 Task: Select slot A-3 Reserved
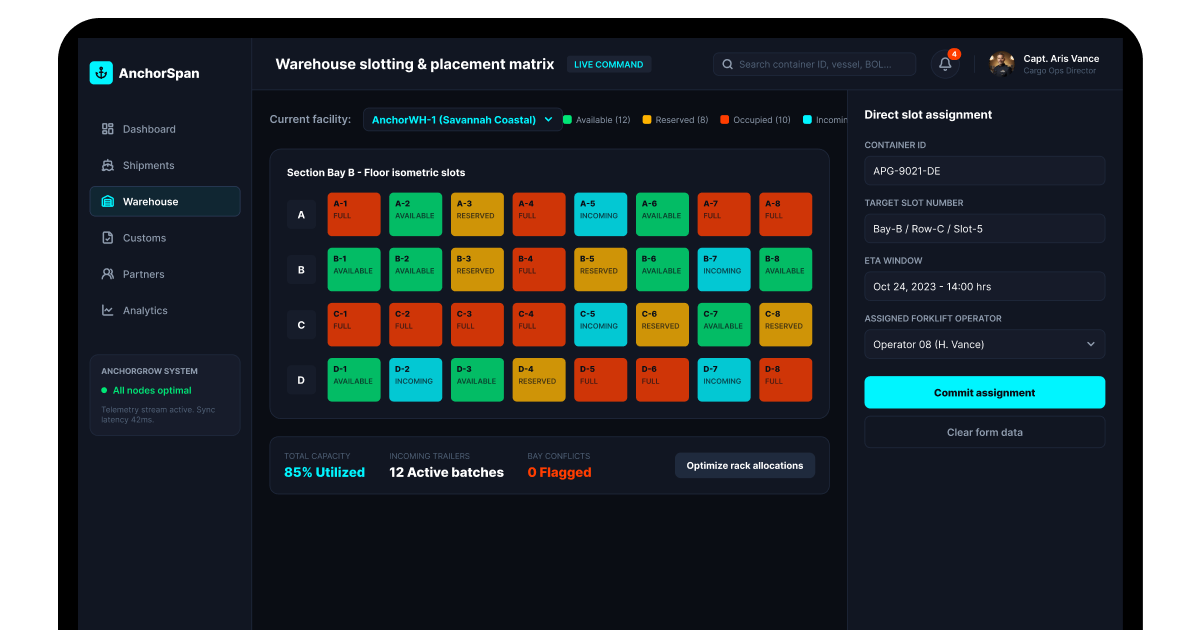478,215
